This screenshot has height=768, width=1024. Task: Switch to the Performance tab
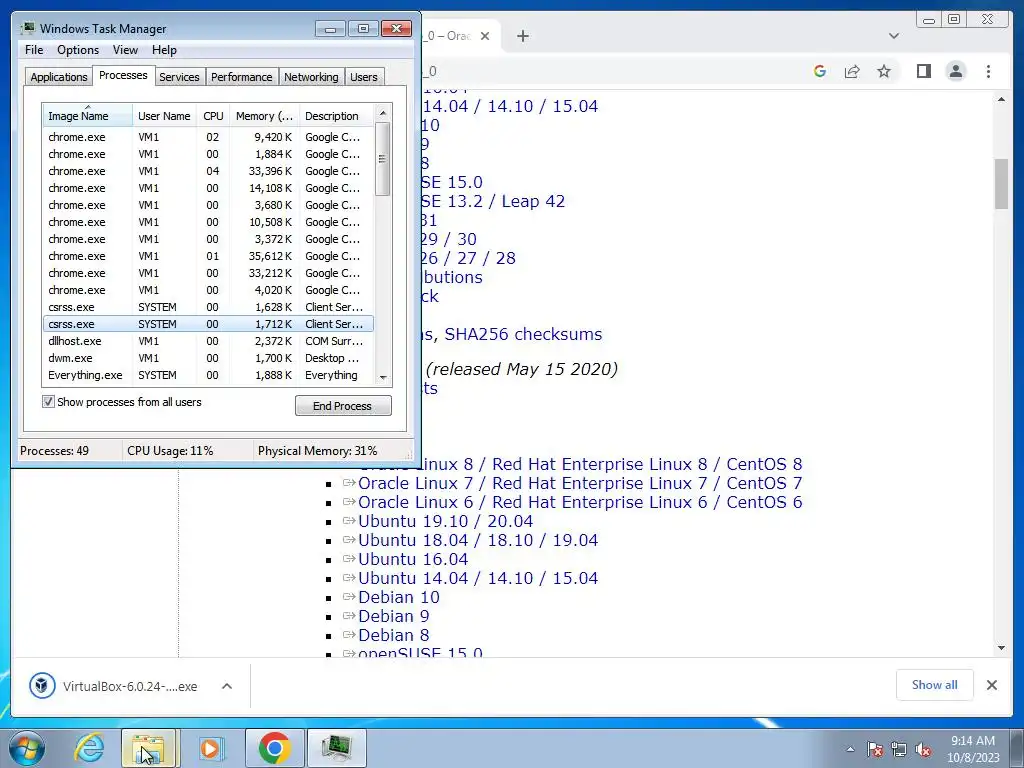(241, 76)
